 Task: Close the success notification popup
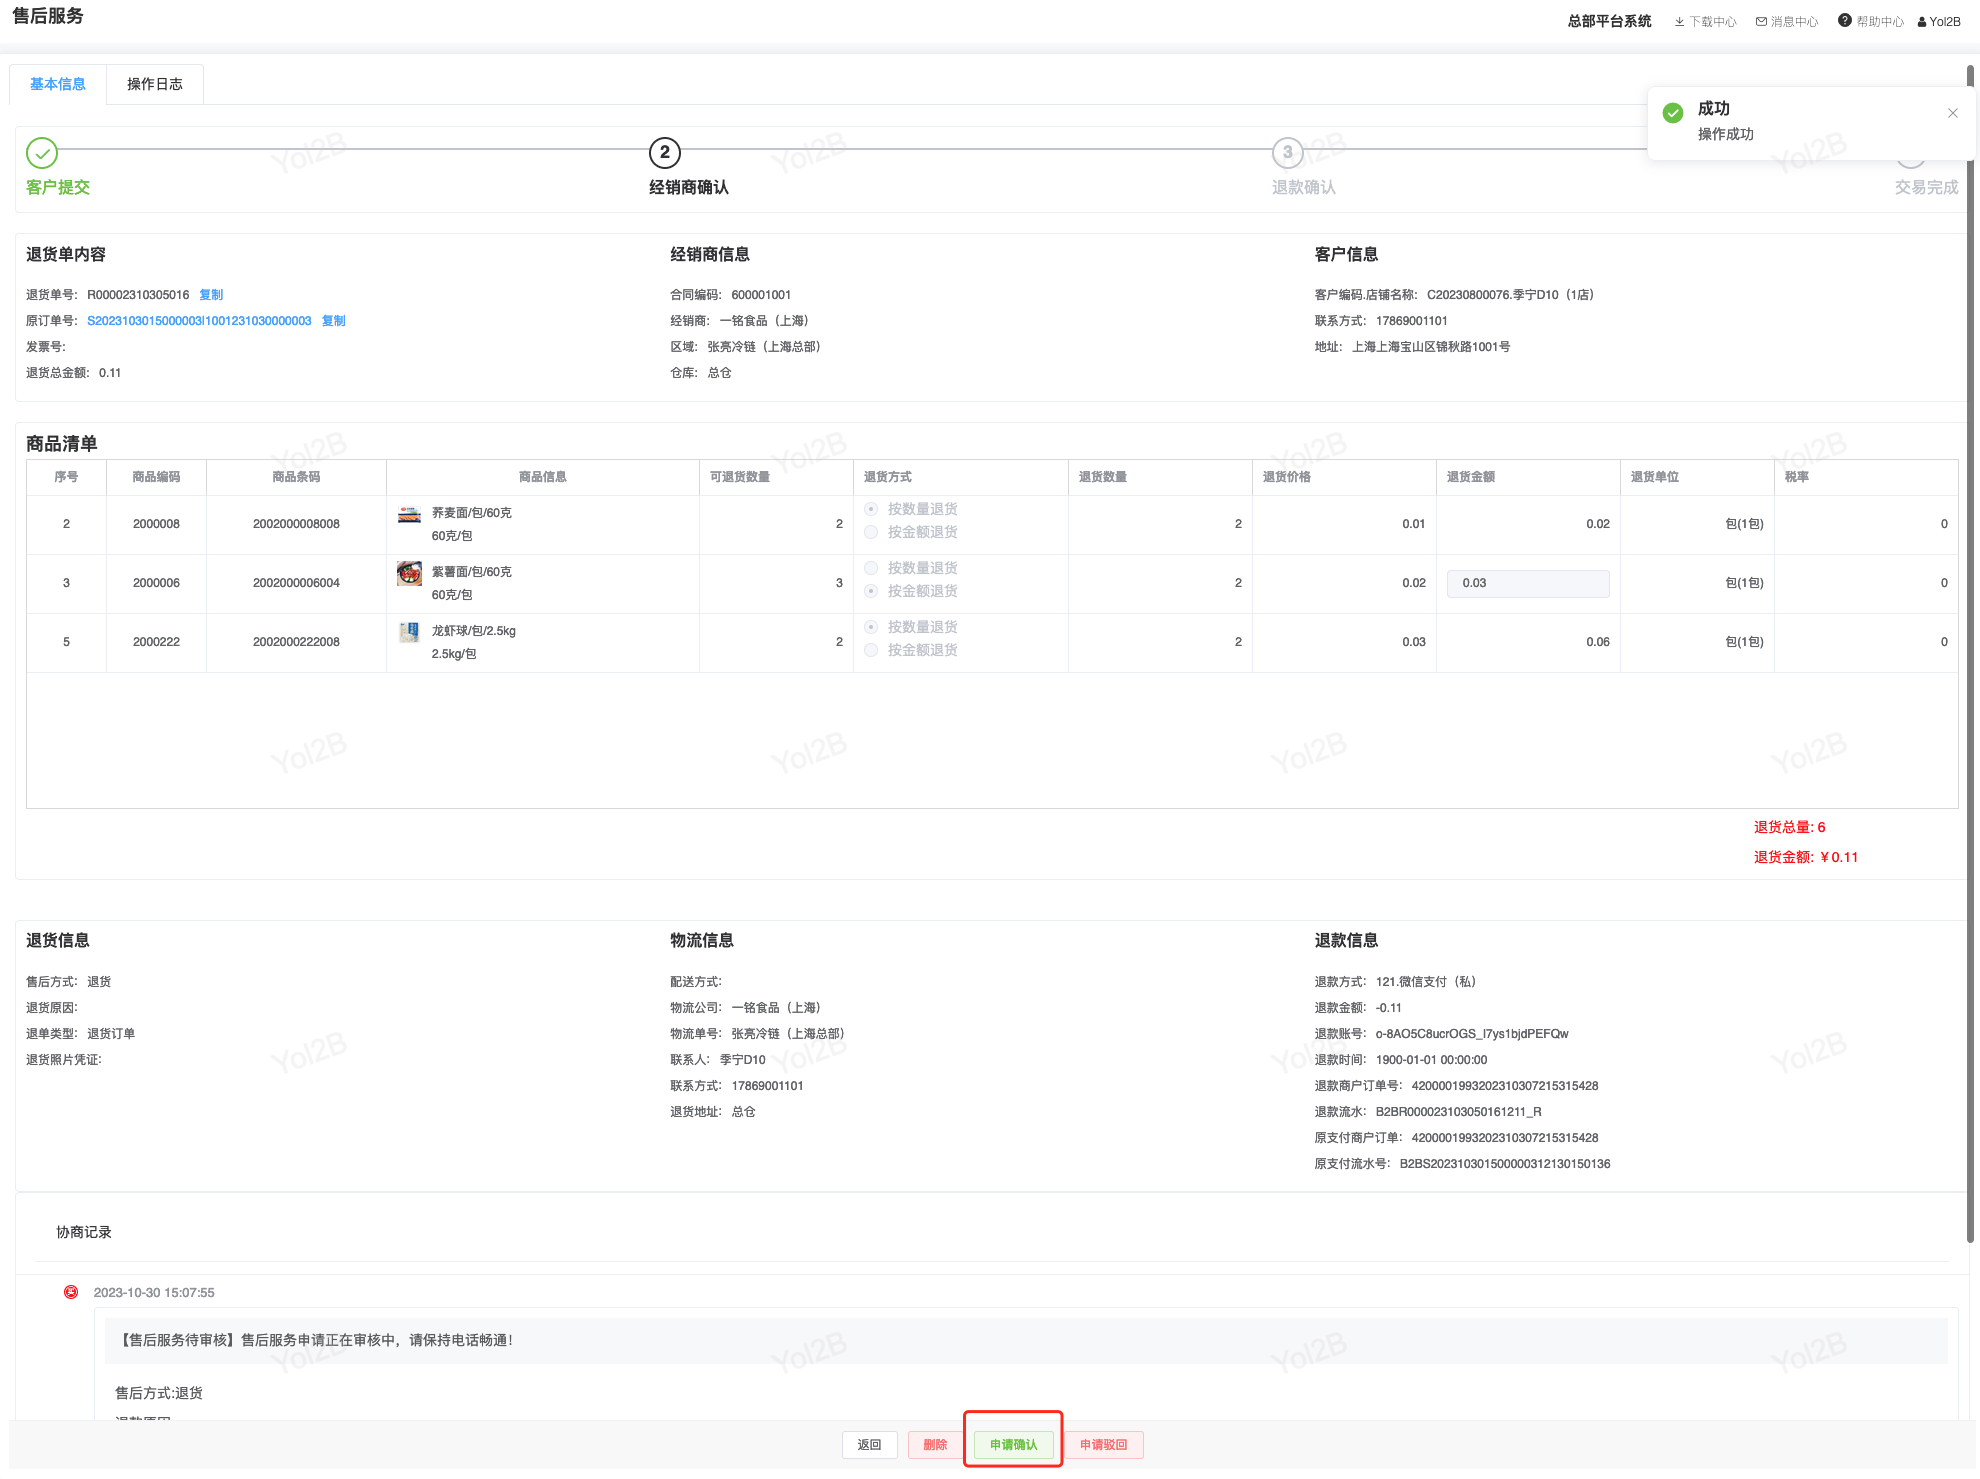[1952, 113]
